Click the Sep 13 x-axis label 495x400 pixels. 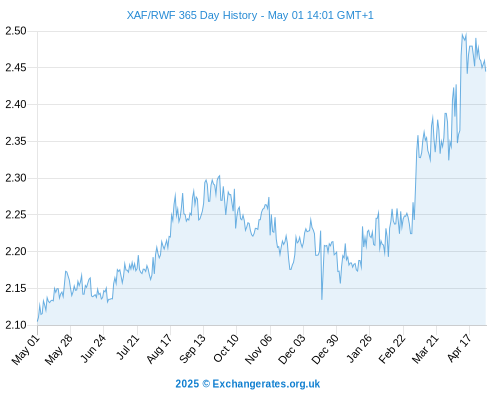click(192, 349)
